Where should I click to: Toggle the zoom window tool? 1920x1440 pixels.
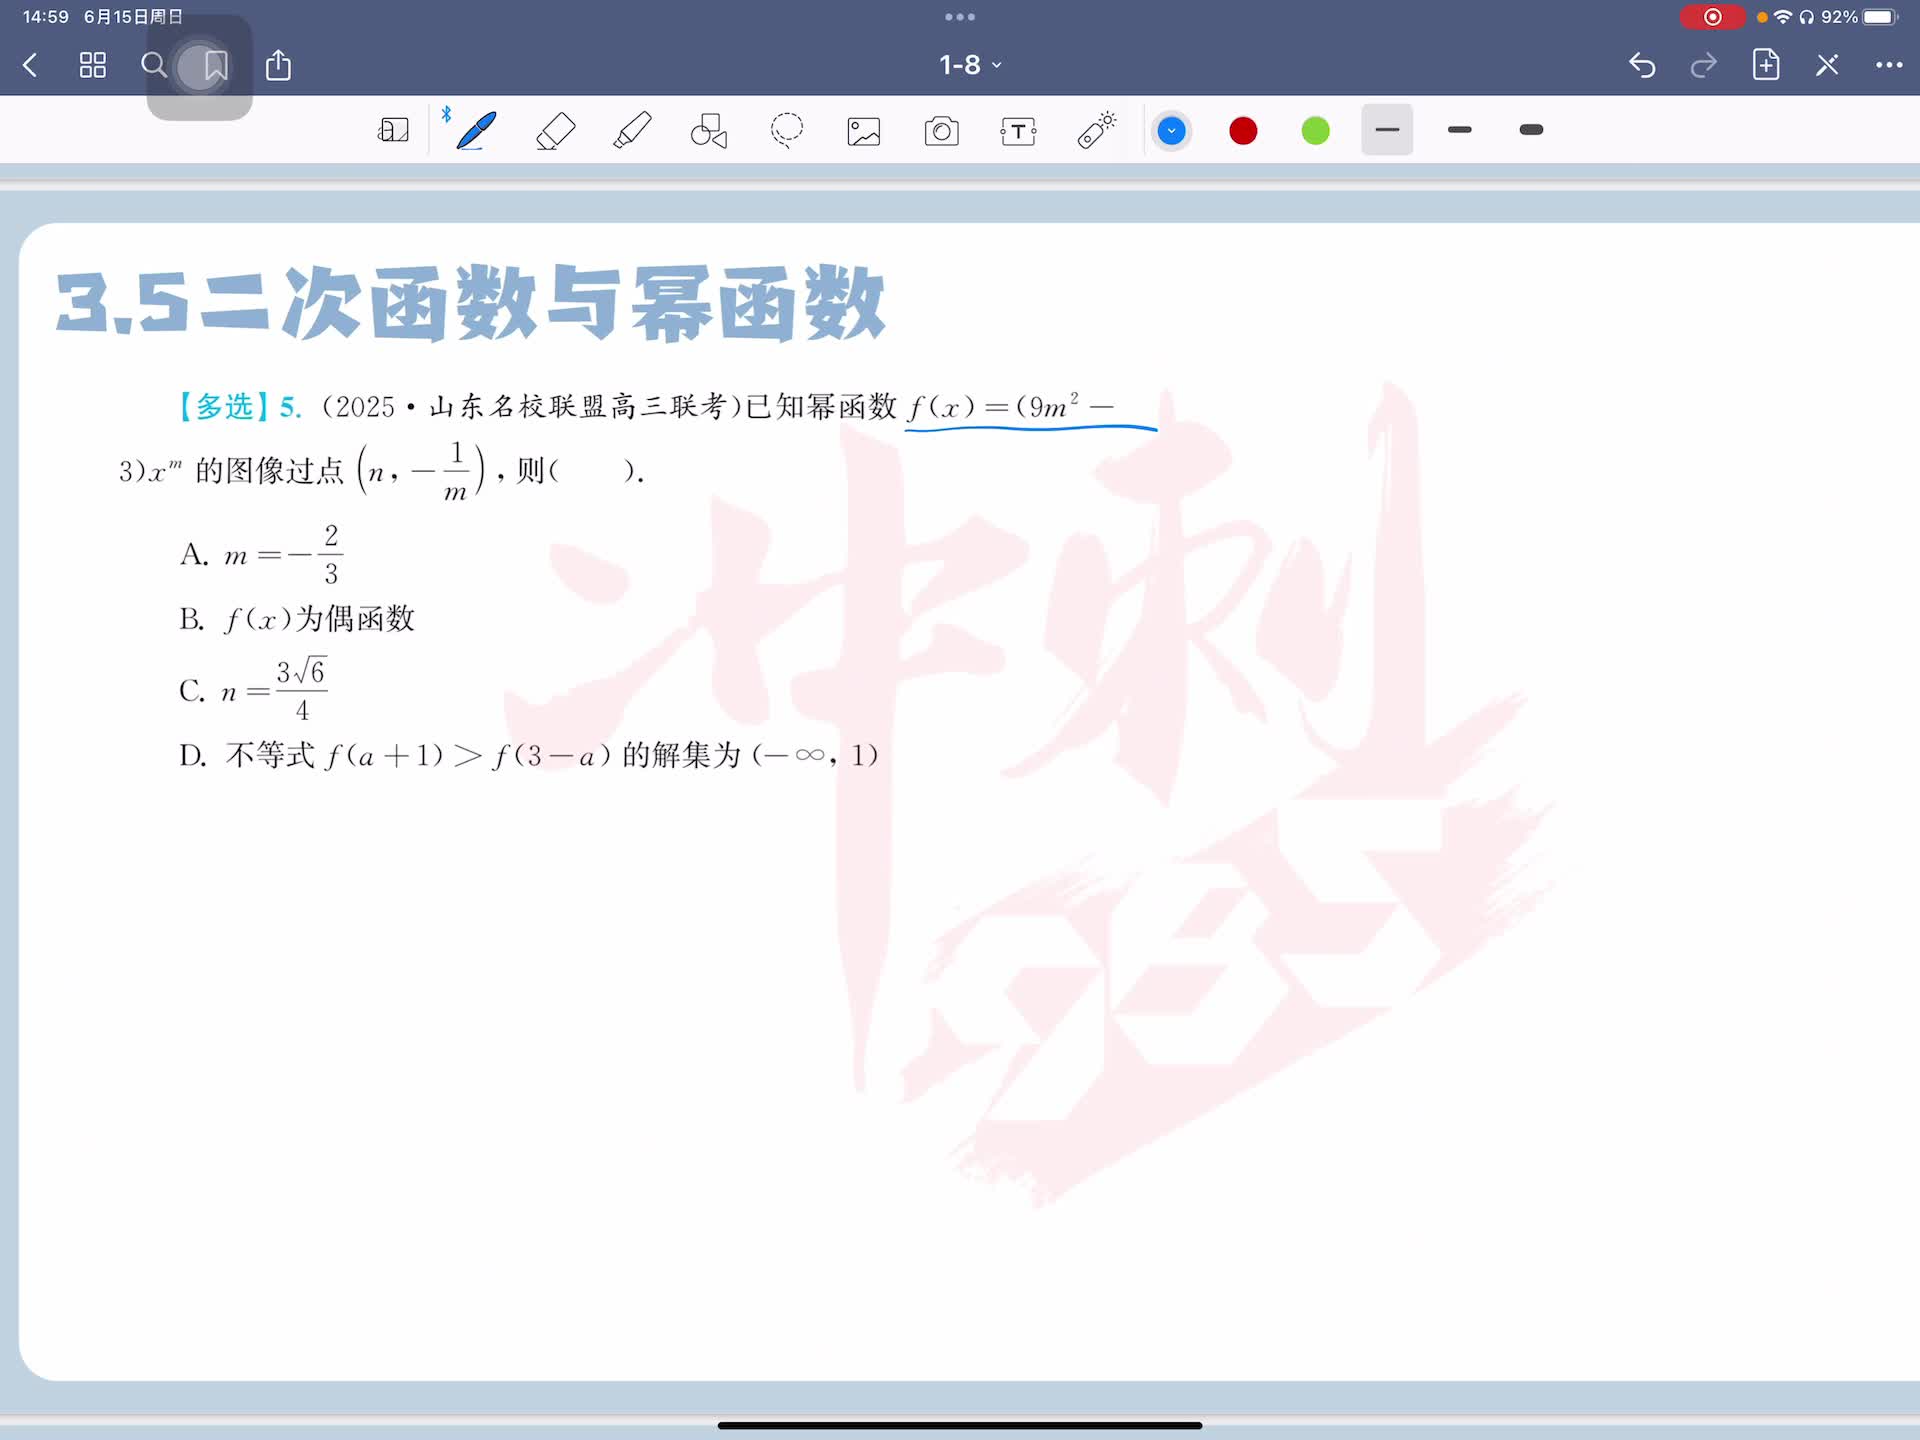pyautogui.click(x=393, y=131)
